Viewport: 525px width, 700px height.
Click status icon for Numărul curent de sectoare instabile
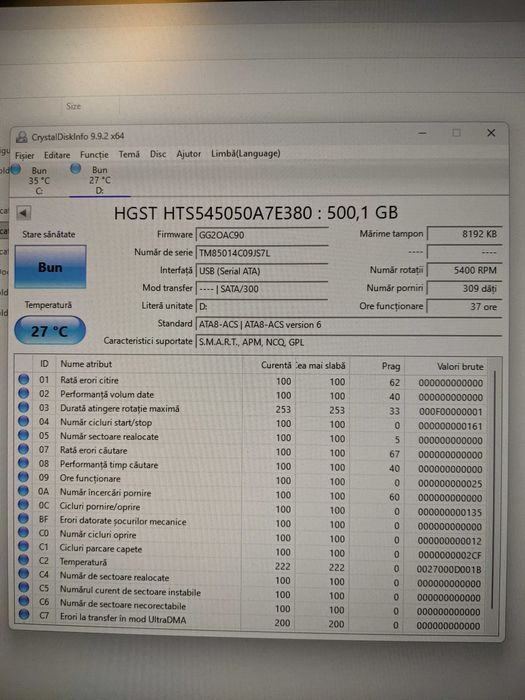pos(24,588)
